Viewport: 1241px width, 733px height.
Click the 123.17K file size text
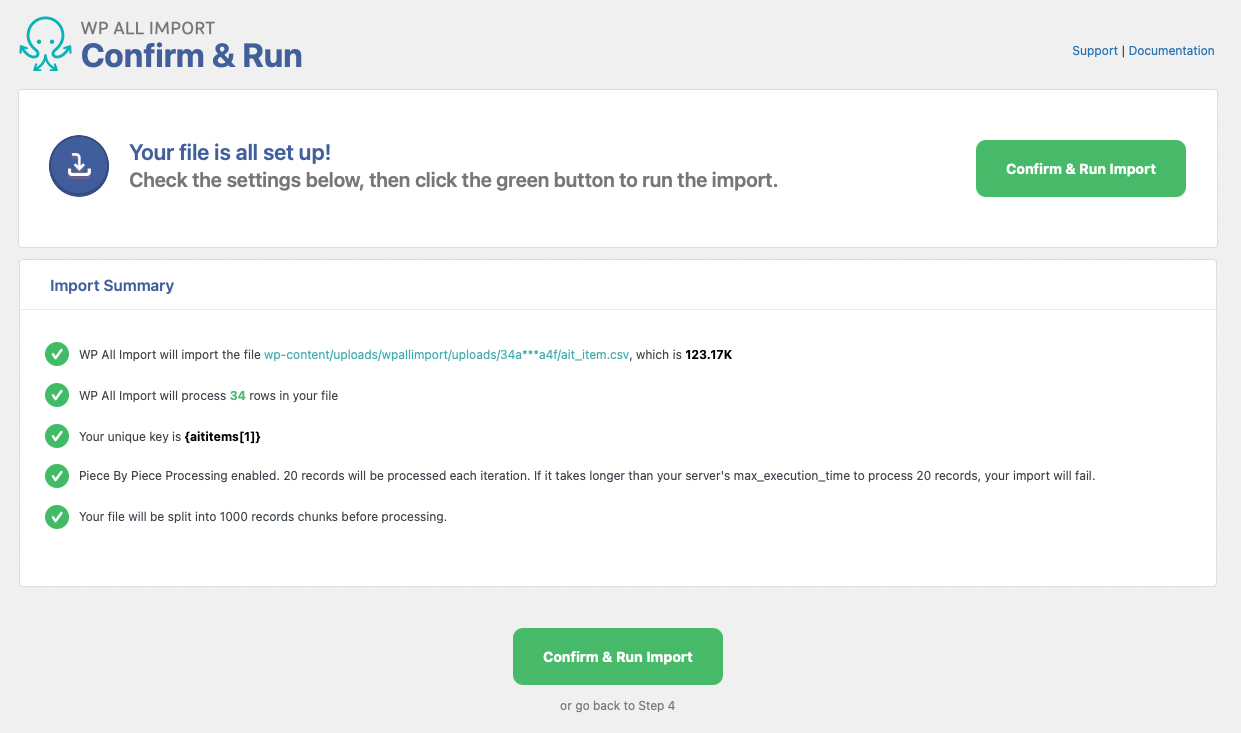709,355
